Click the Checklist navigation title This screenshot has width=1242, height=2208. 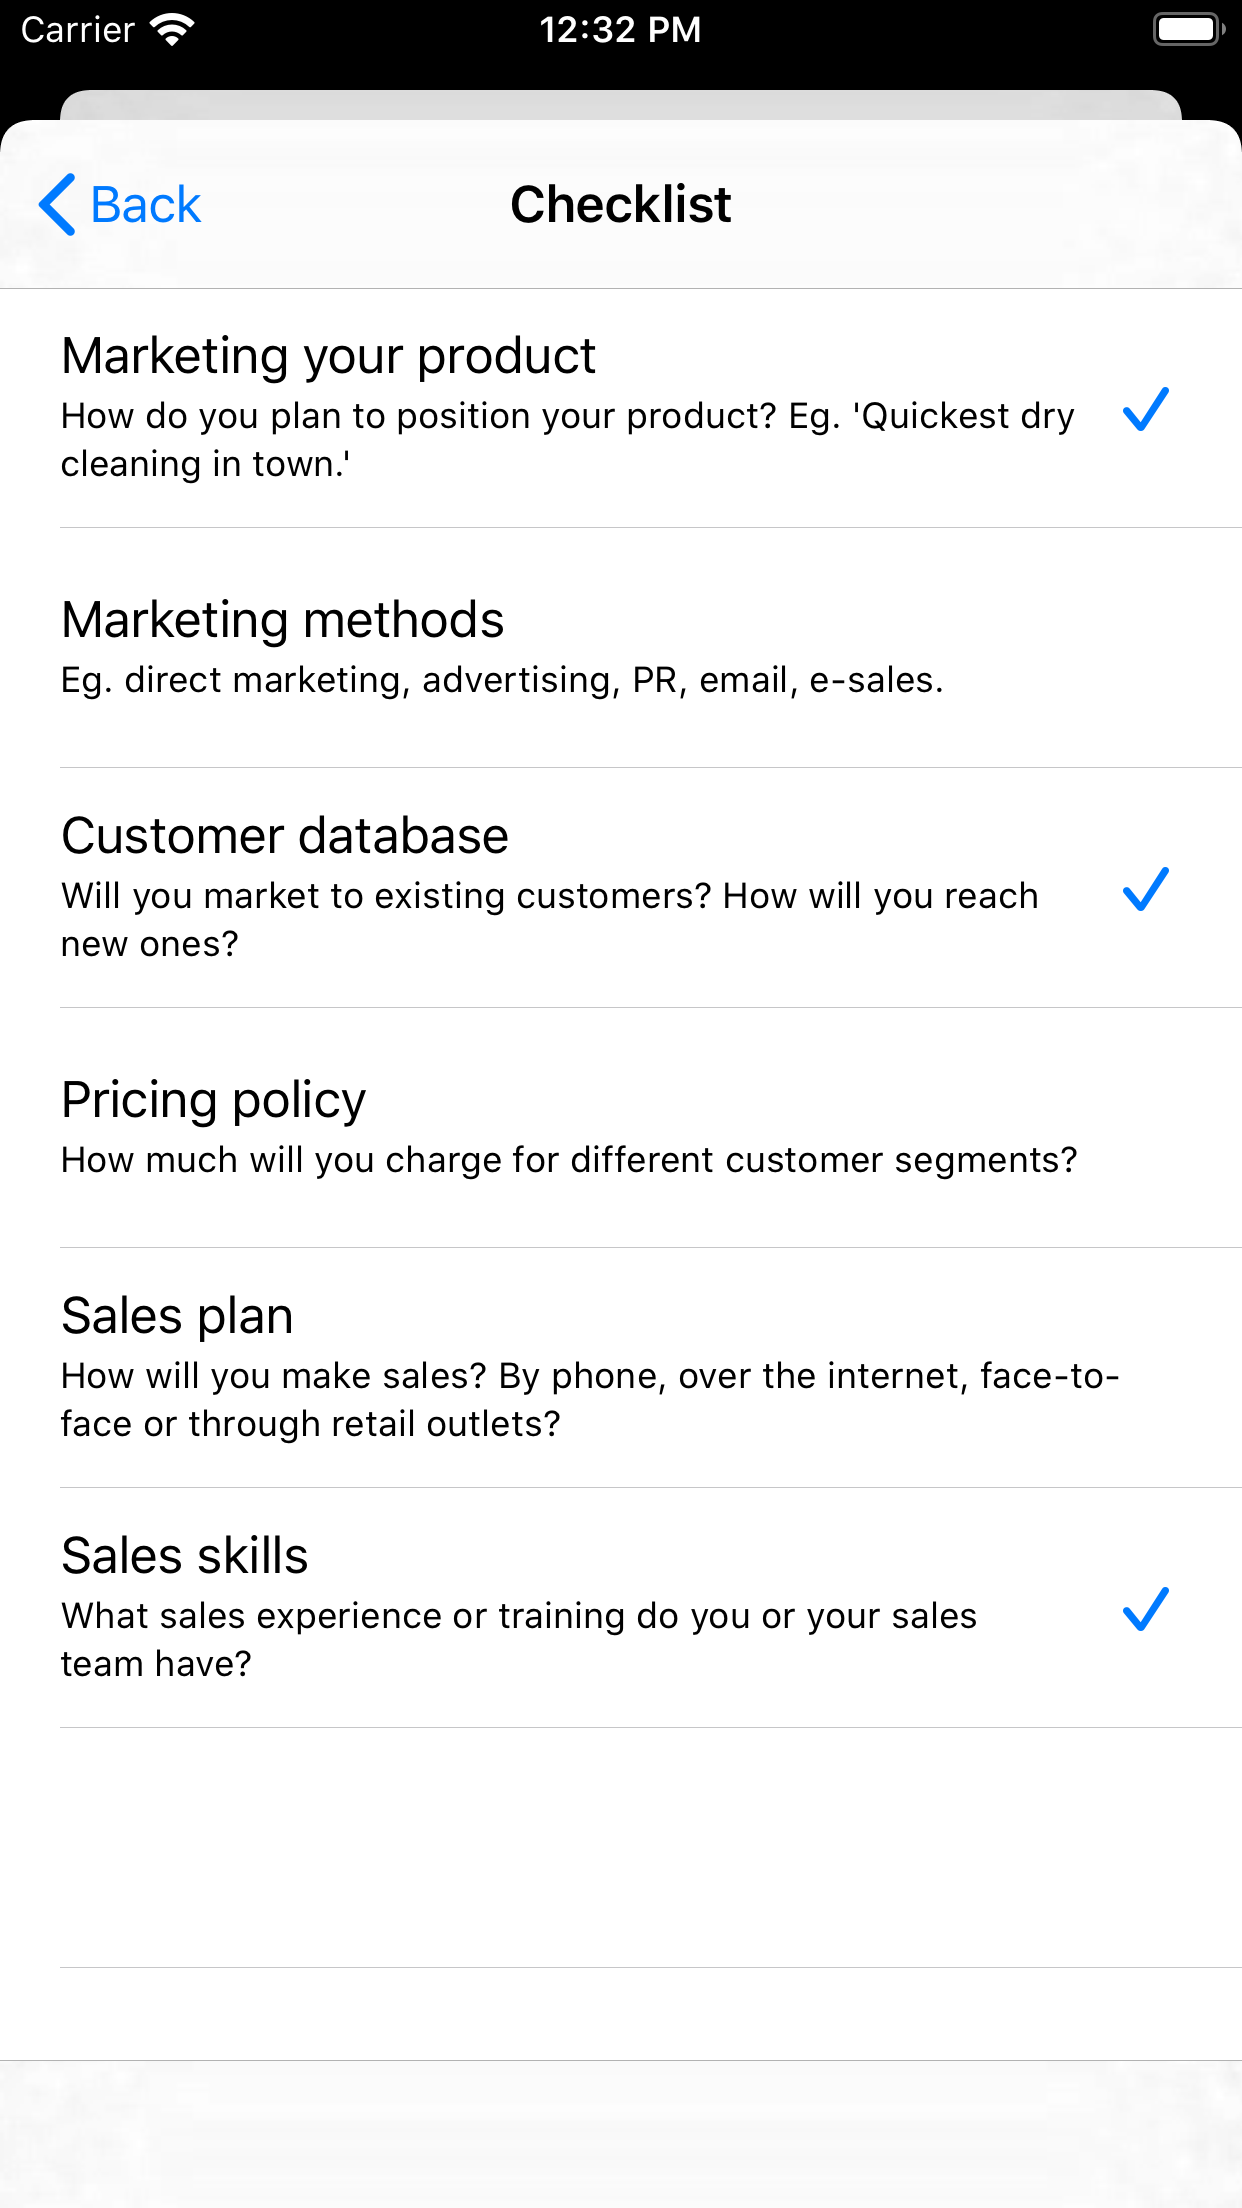point(620,205)
